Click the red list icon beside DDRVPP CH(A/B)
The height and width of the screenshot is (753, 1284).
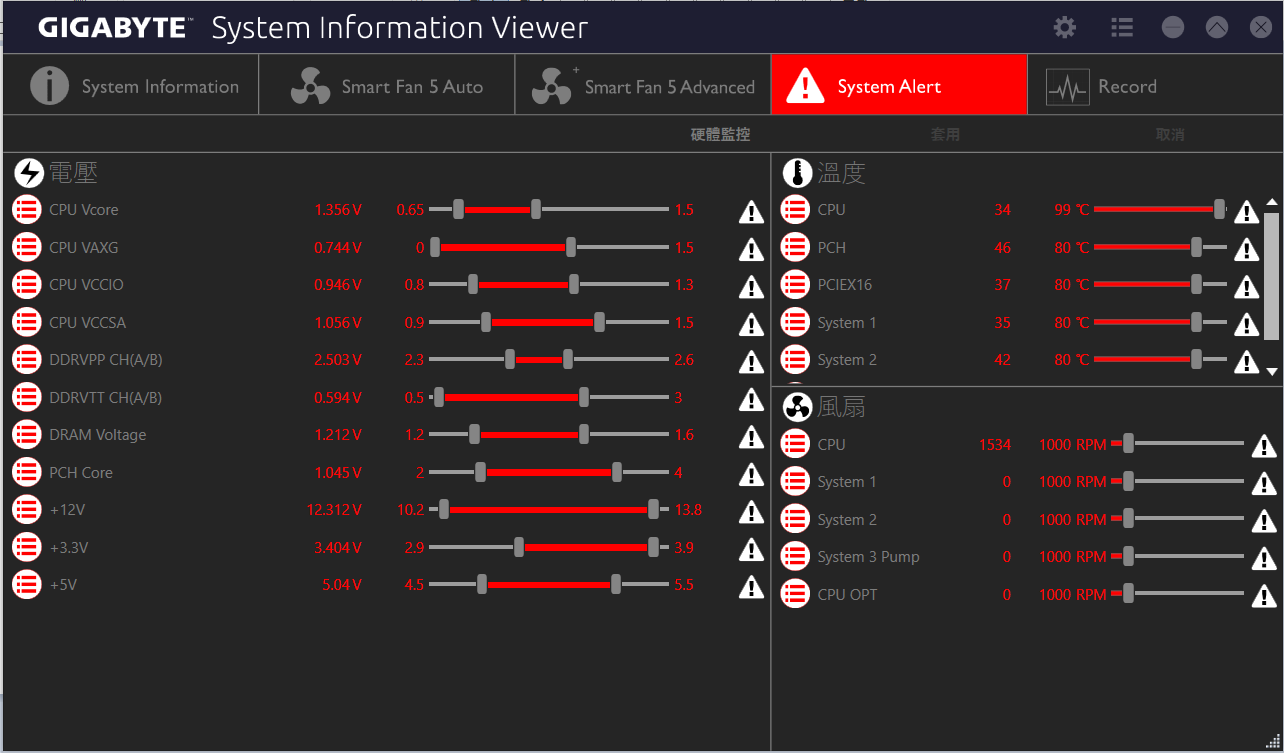coord(27,360)
